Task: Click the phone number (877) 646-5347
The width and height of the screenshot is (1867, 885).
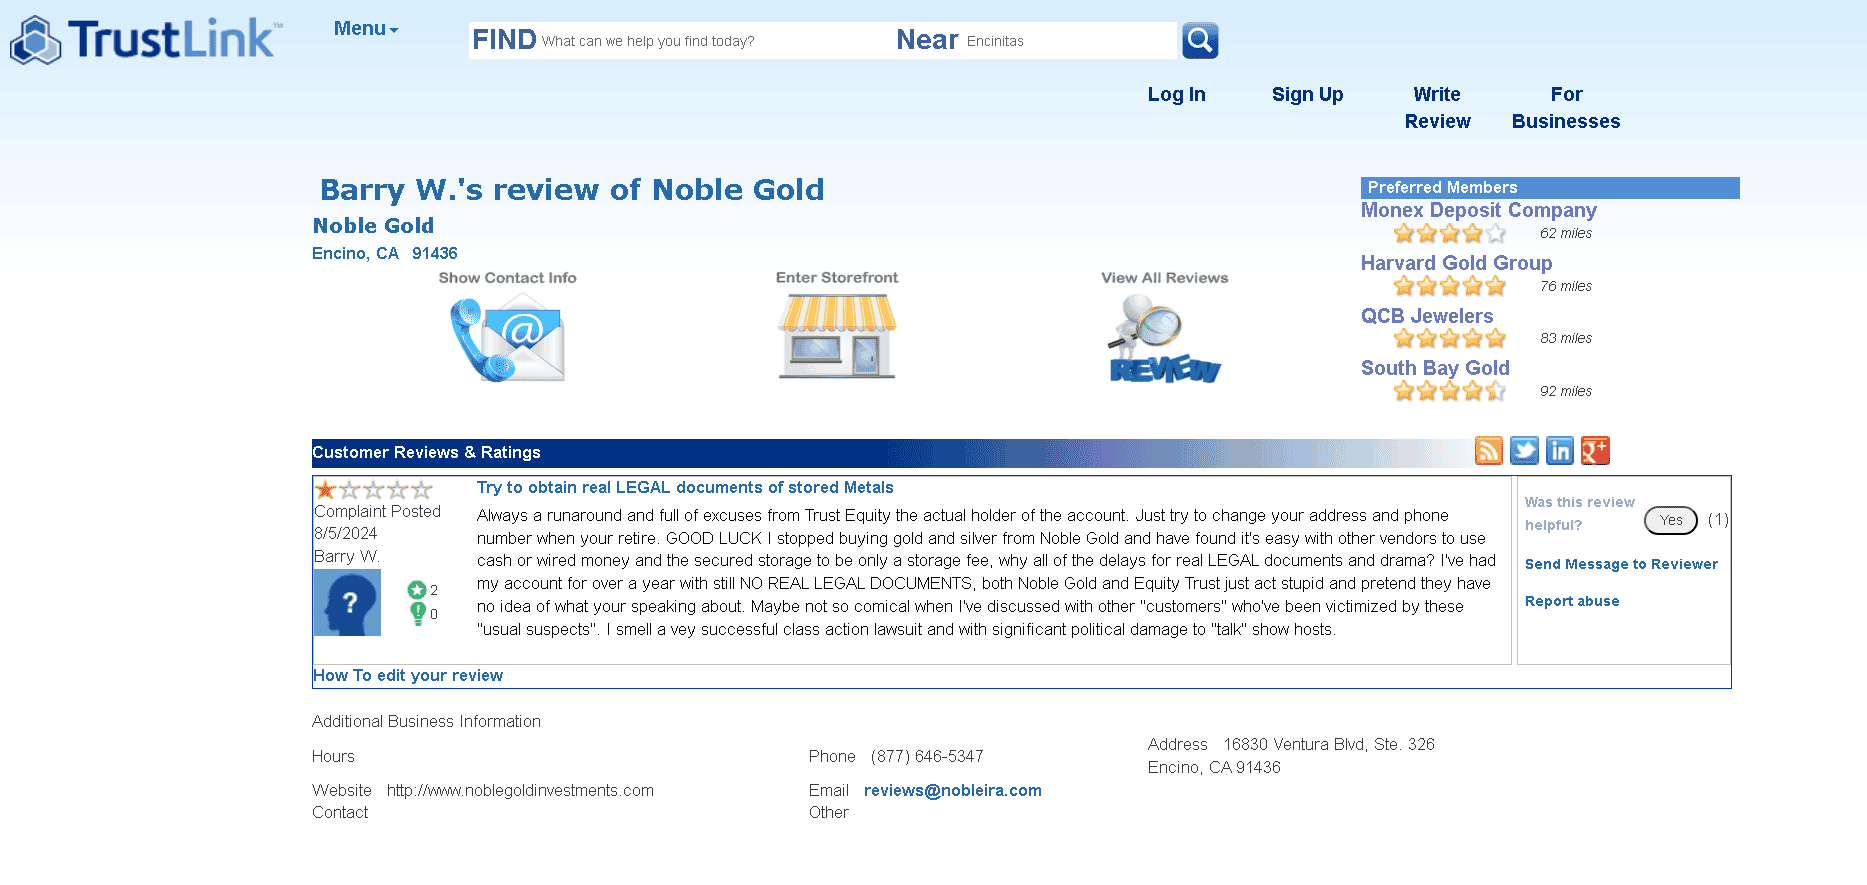Action: (x=927, y=757)
